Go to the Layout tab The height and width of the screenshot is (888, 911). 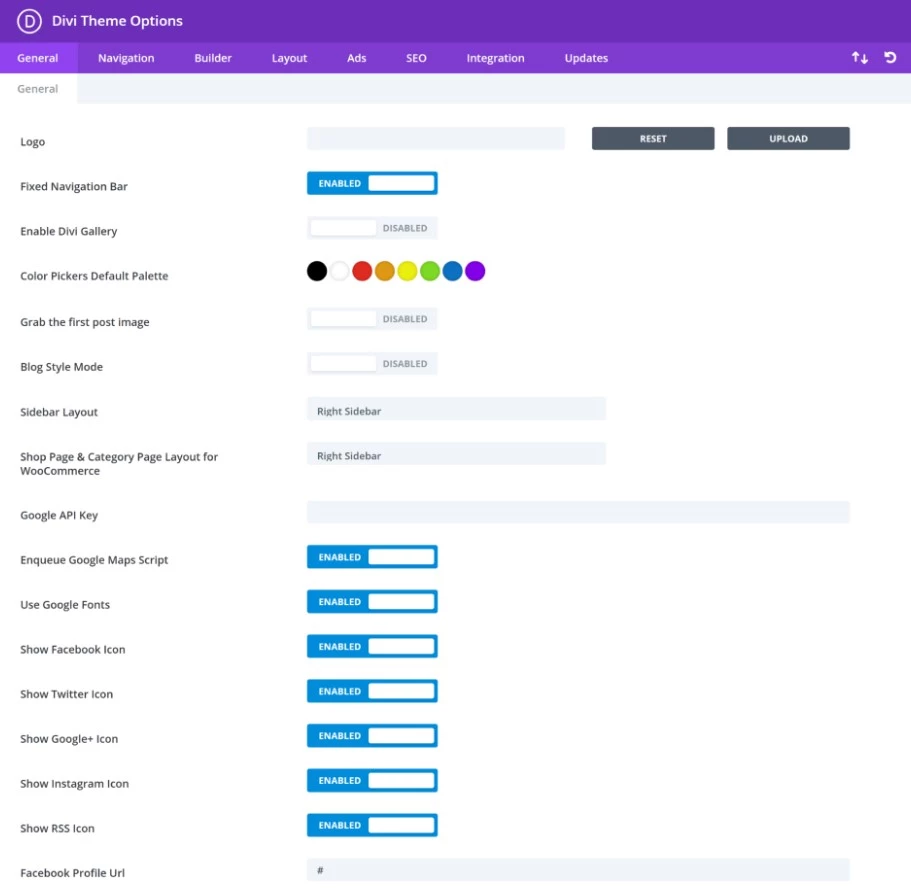click(x=289, y=58)
